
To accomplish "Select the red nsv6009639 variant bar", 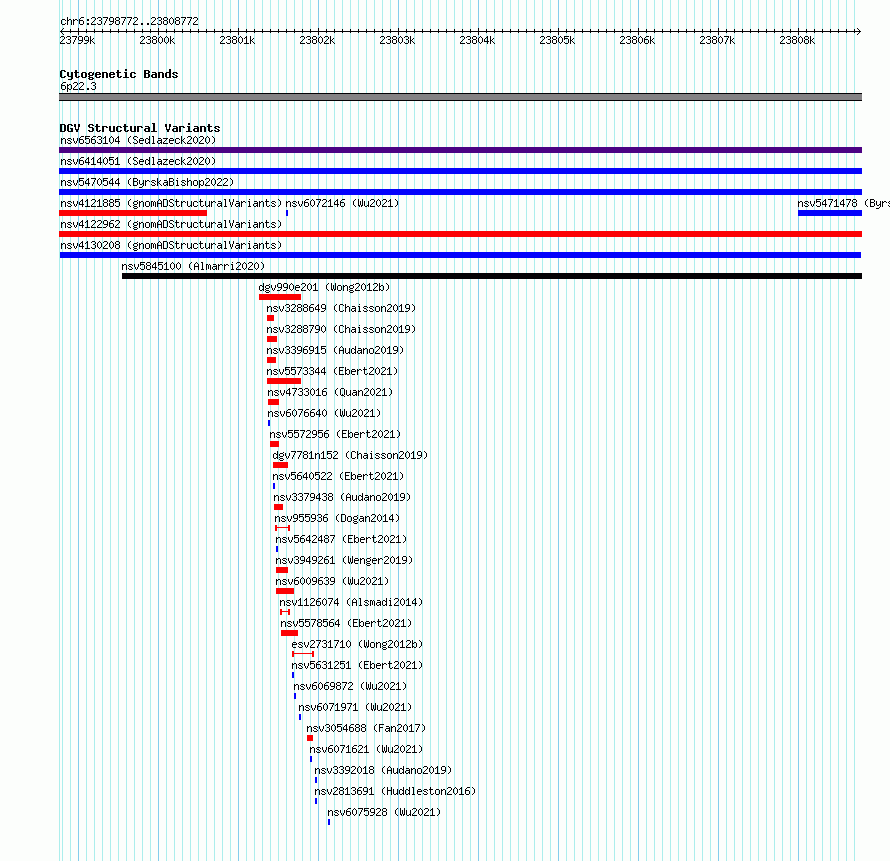I will [285, 591].
